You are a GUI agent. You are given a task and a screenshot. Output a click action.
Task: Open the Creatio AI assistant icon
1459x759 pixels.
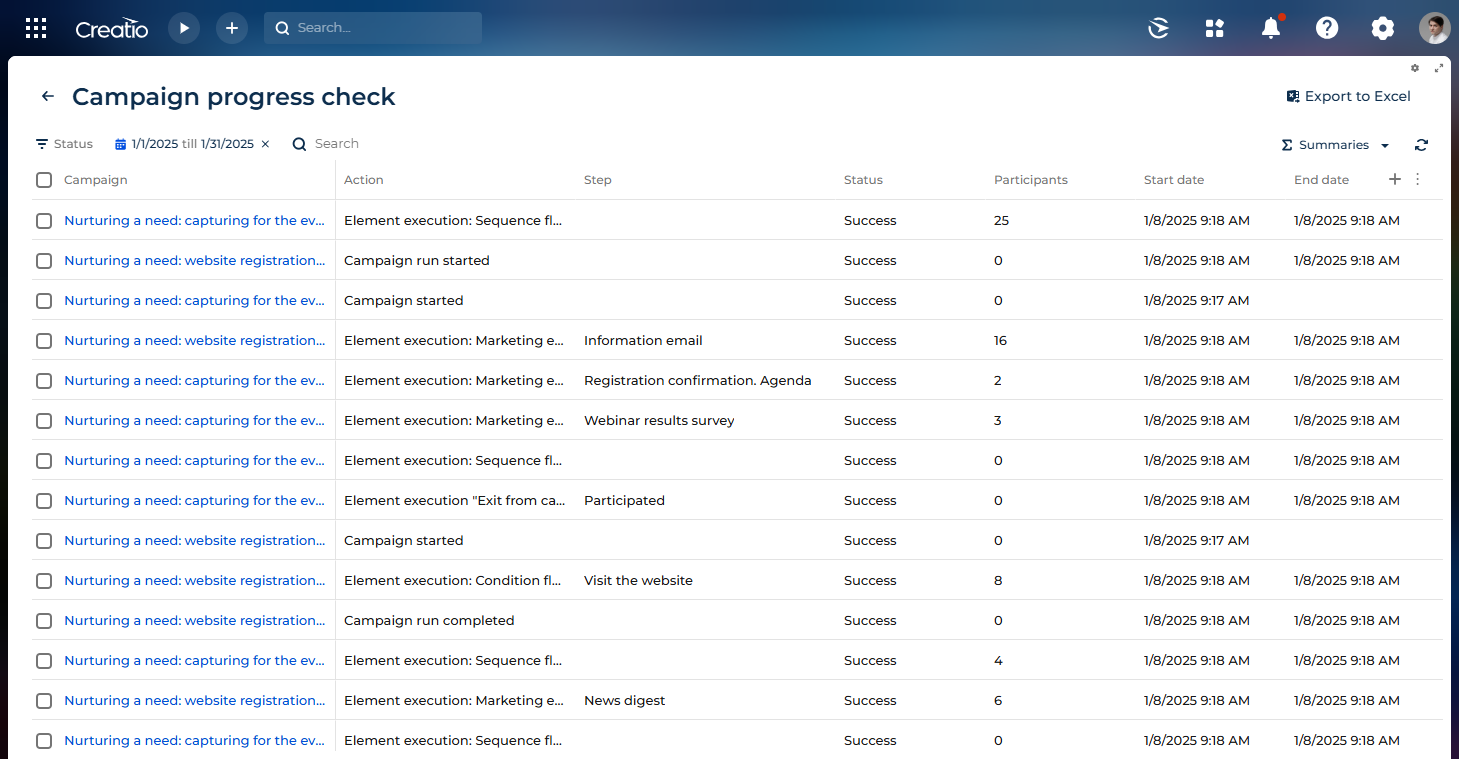click(x=1159, y=28)
